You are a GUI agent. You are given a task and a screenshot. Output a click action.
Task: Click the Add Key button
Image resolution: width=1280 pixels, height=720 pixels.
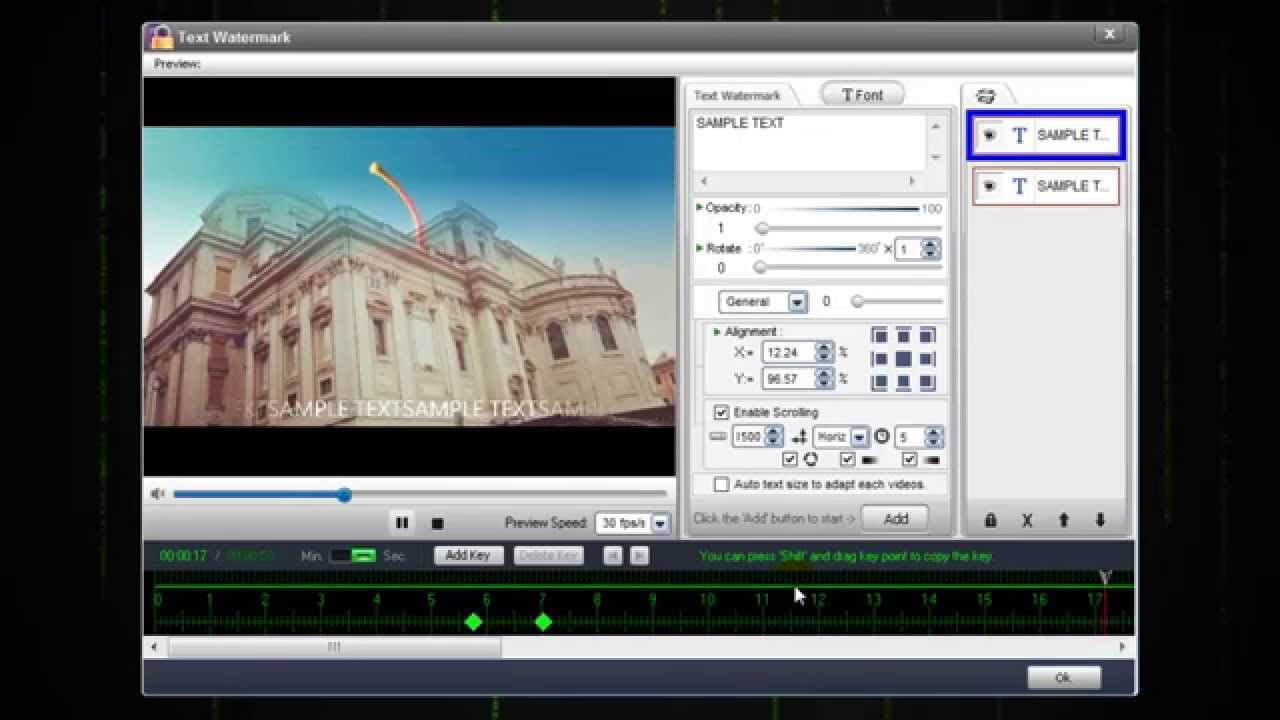click(x=468, y=555)
